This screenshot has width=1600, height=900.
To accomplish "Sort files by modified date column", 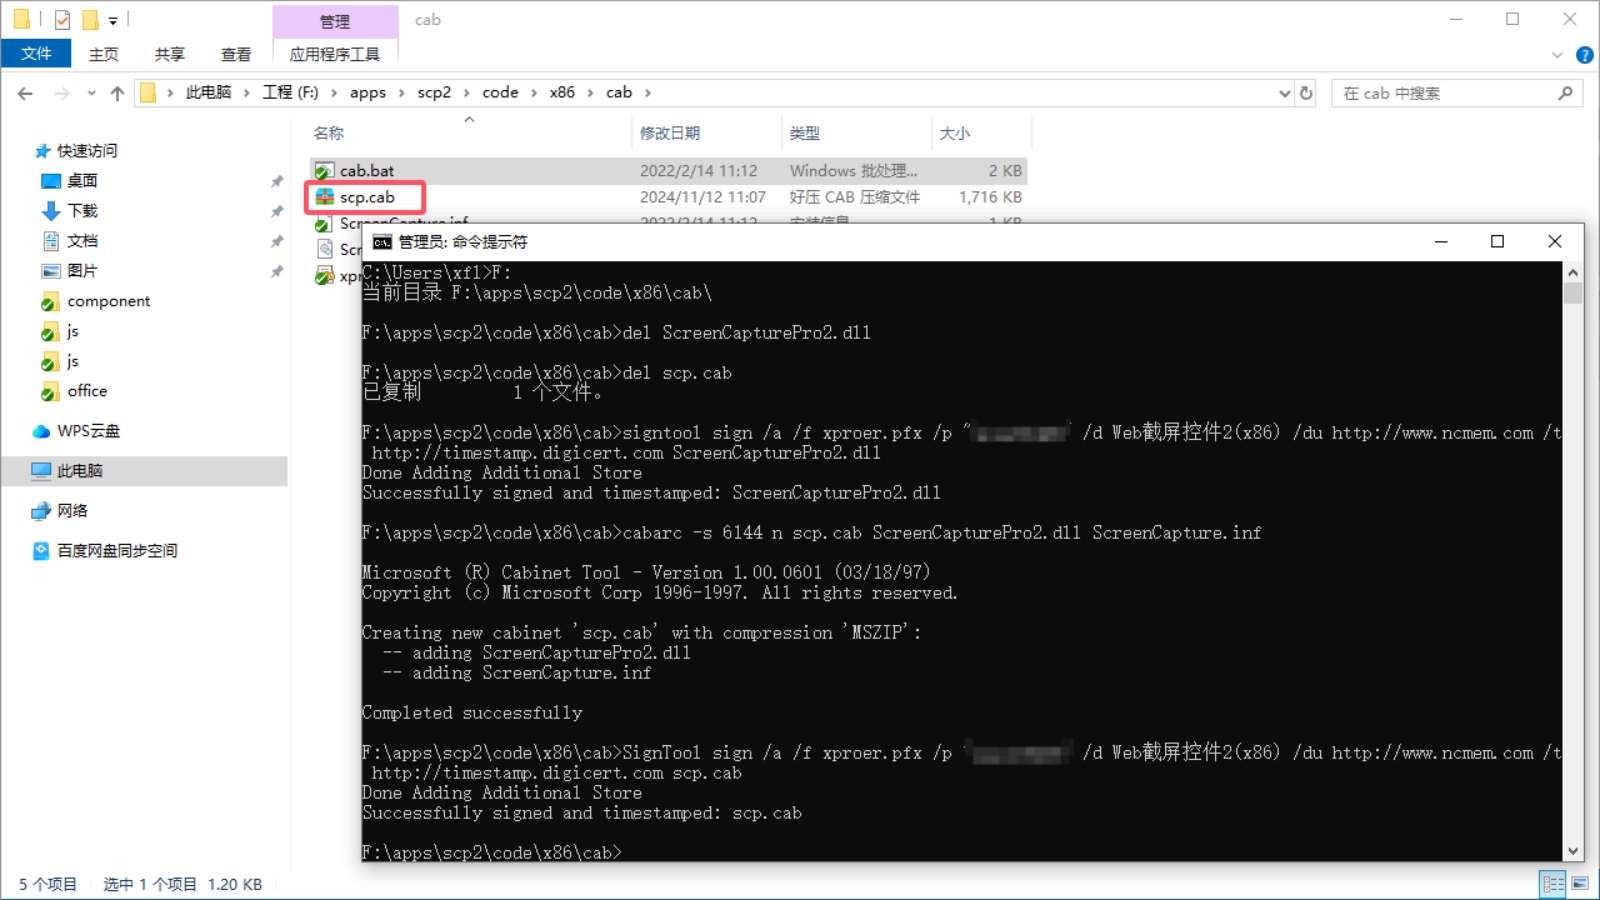I will coord(670,133).
